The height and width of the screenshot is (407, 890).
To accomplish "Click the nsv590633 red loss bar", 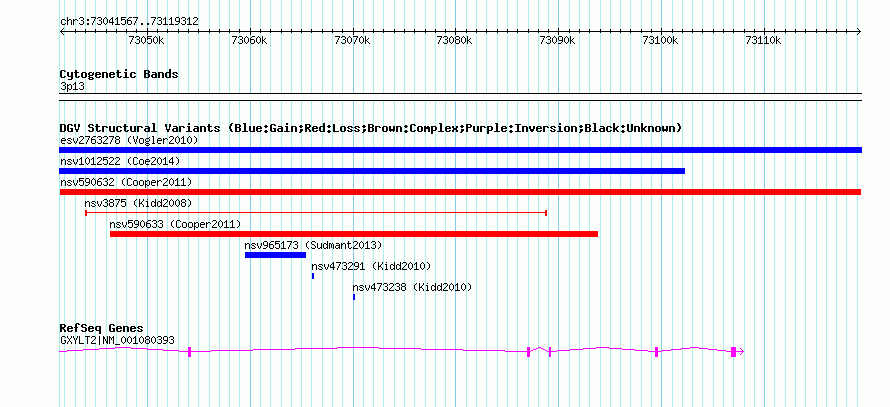I will (x=354, y=234).
